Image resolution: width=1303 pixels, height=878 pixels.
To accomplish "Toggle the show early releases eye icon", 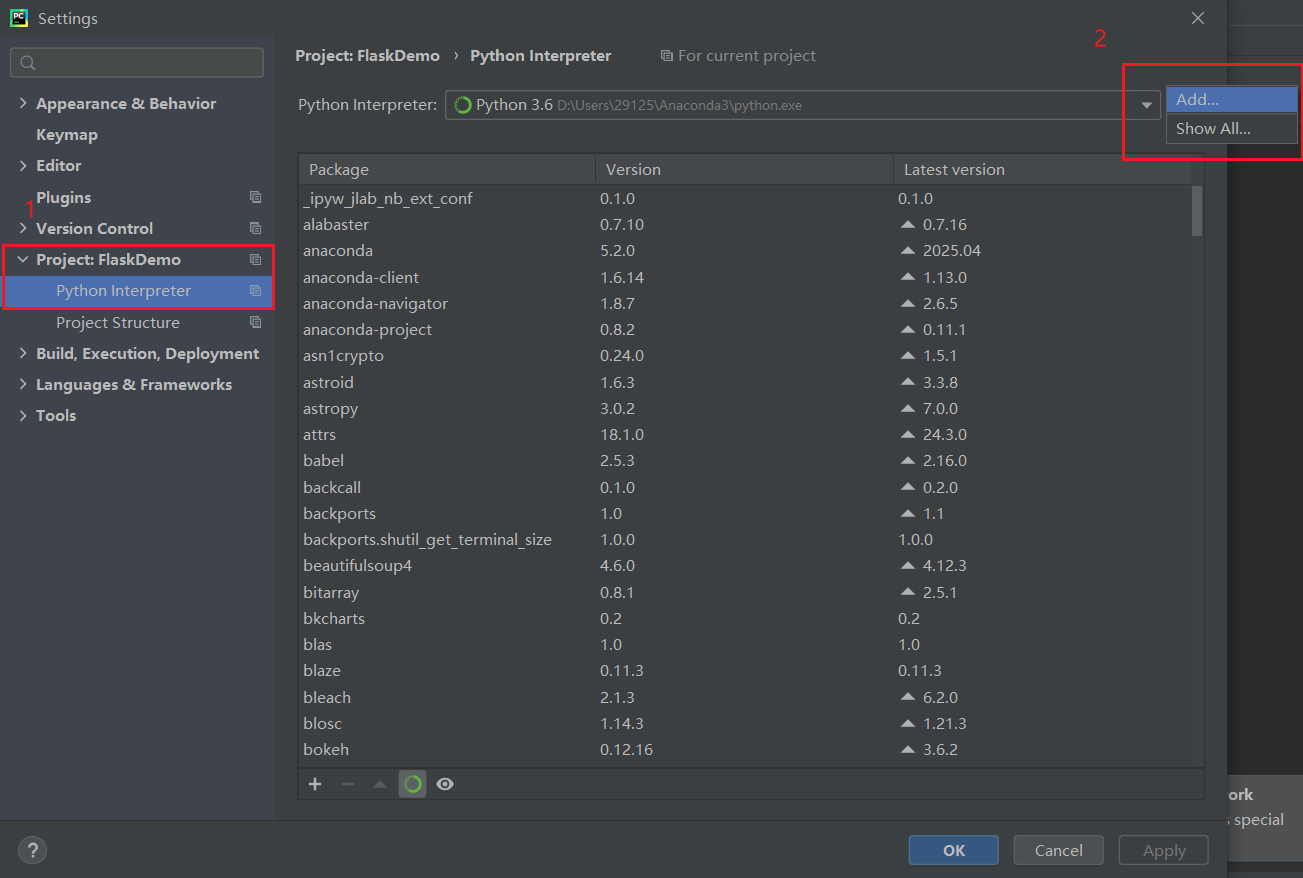I will point(445,784).
